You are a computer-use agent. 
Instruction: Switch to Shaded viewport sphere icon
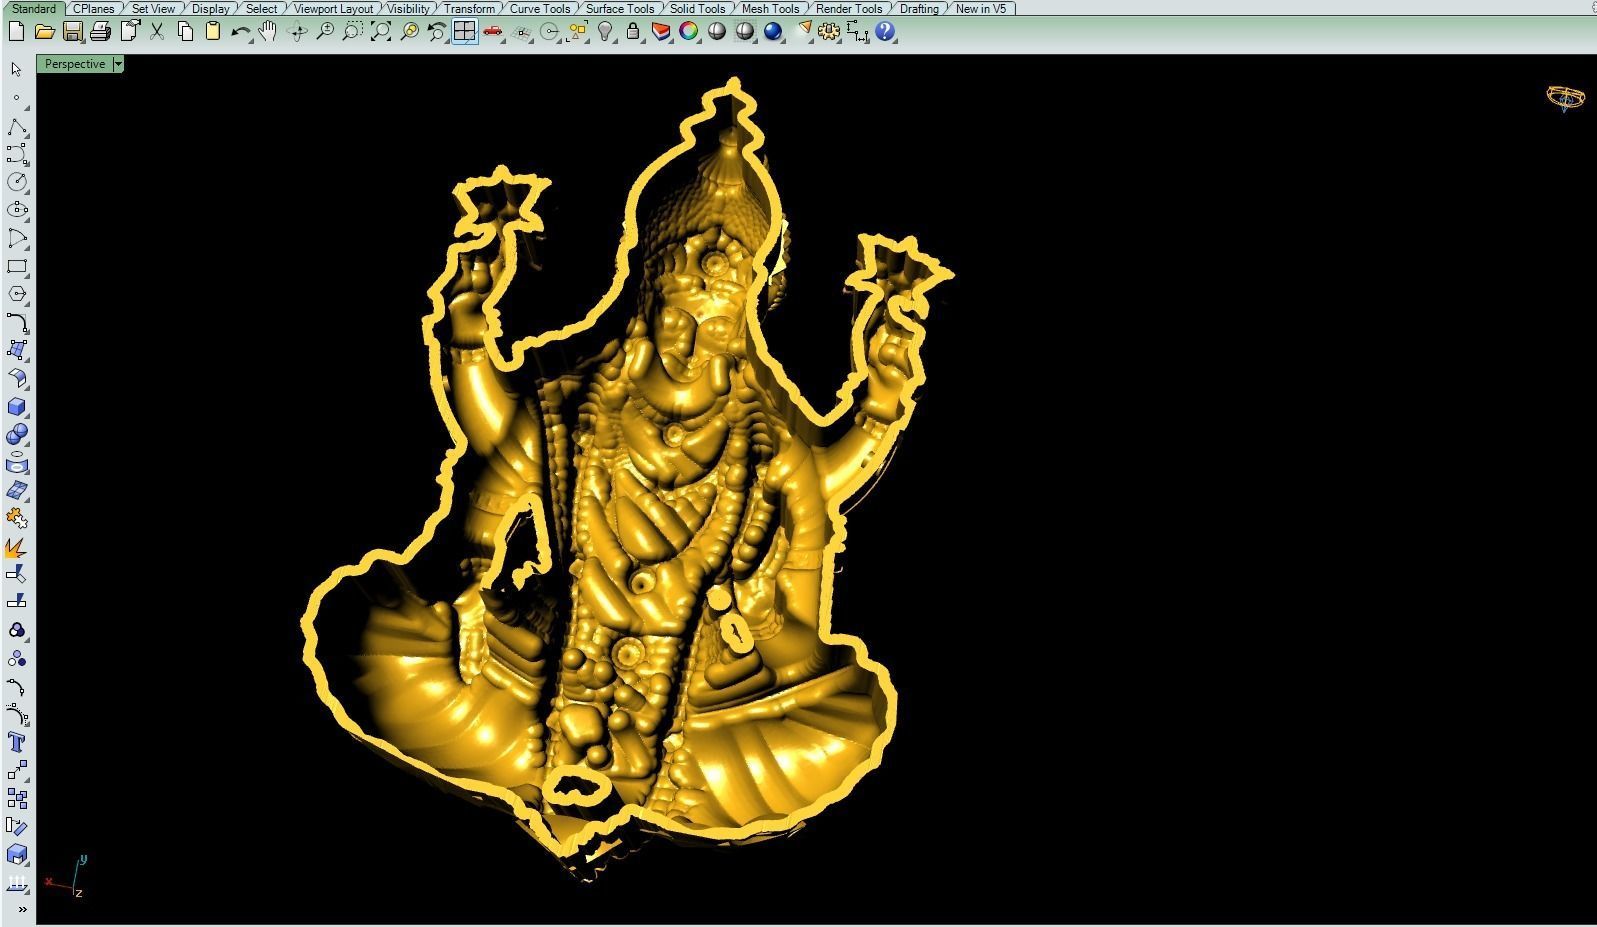point(717,32)
